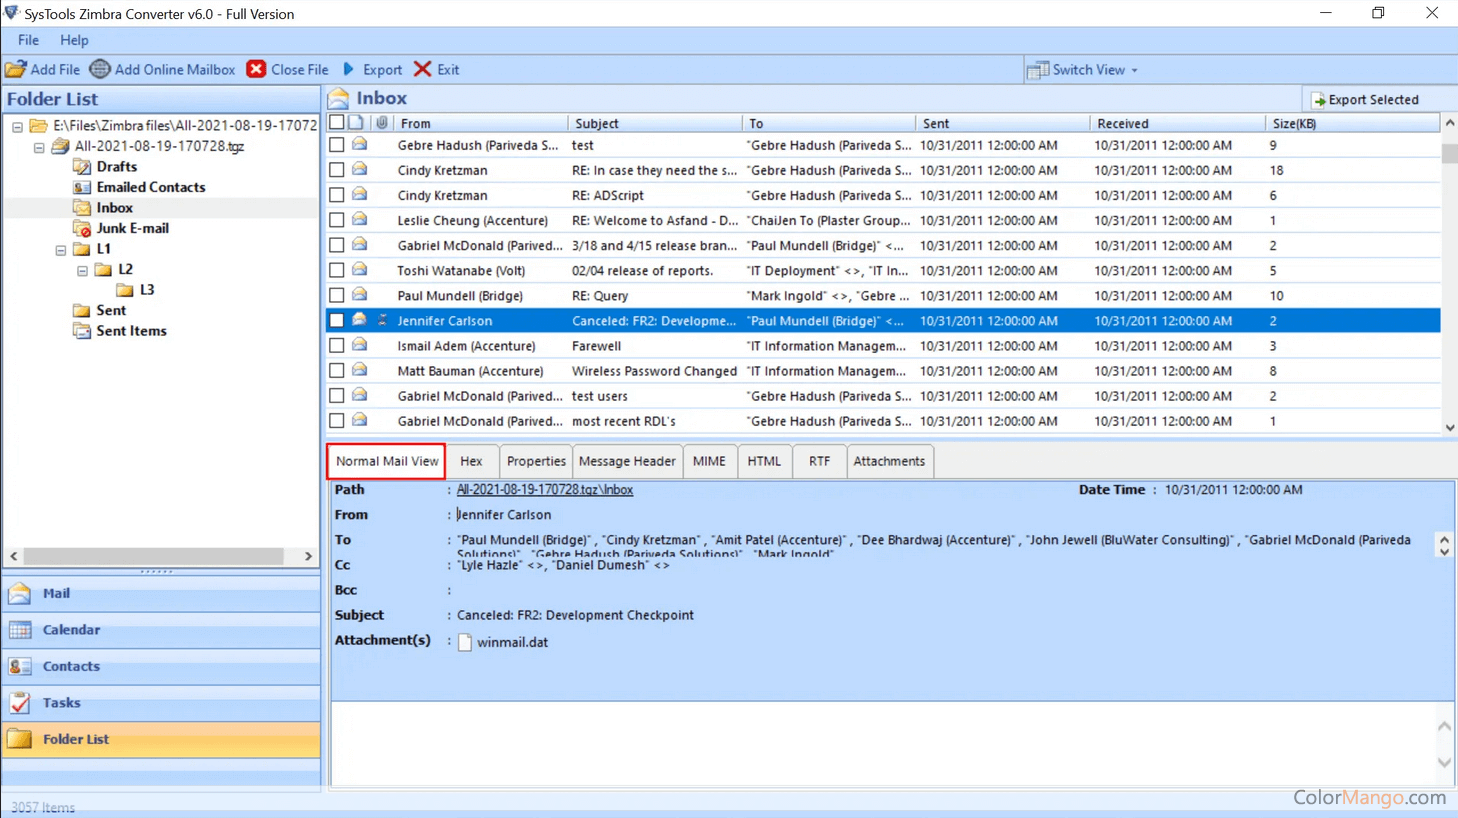Click the red Close File icon
This screenshot has height=818, width=1458.
pos(257,69)
